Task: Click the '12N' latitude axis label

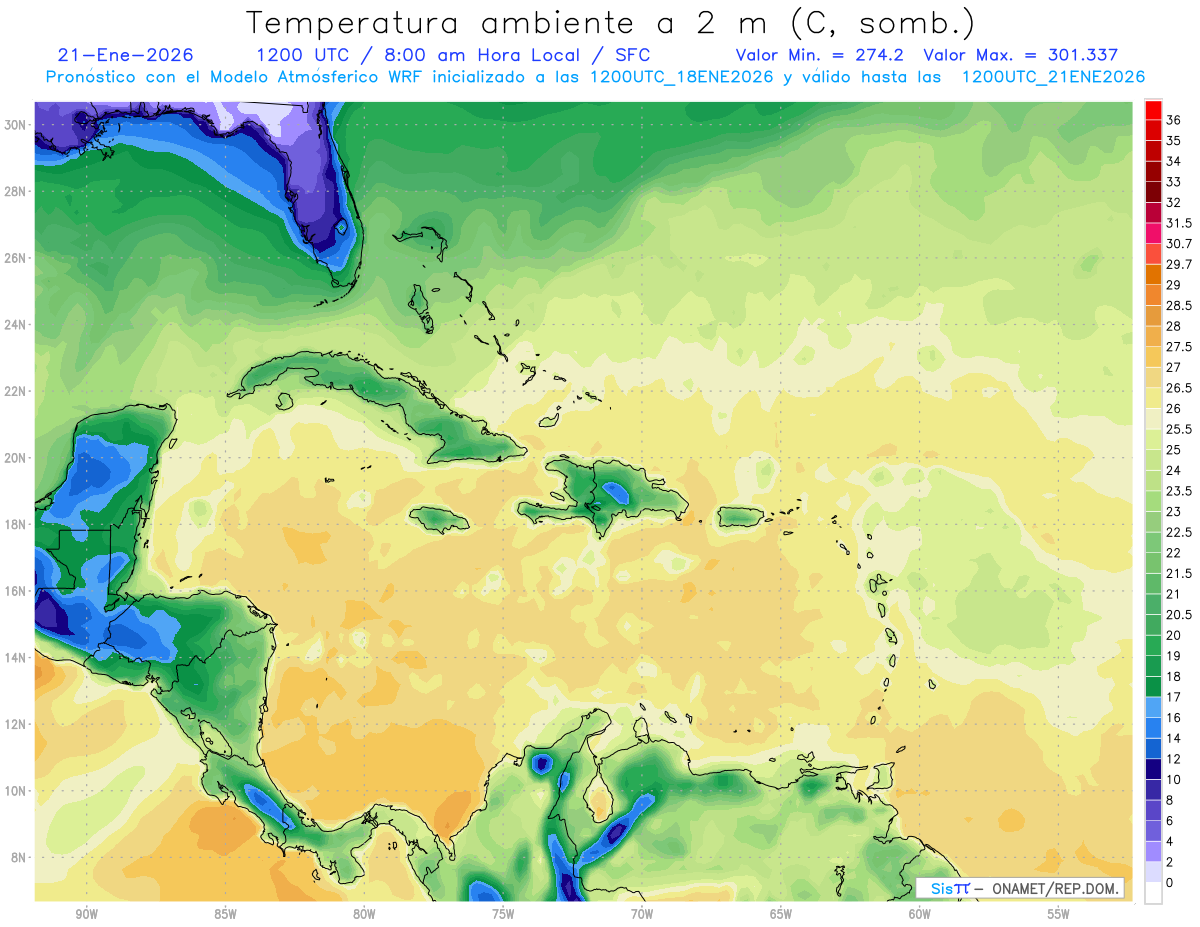Action: (16, 724)
